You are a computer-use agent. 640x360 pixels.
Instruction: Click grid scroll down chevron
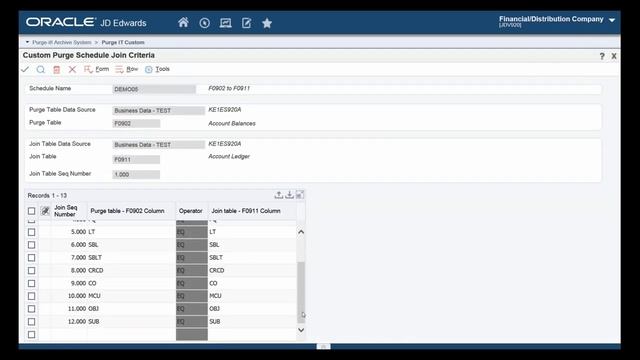click(x=301, y=330)
